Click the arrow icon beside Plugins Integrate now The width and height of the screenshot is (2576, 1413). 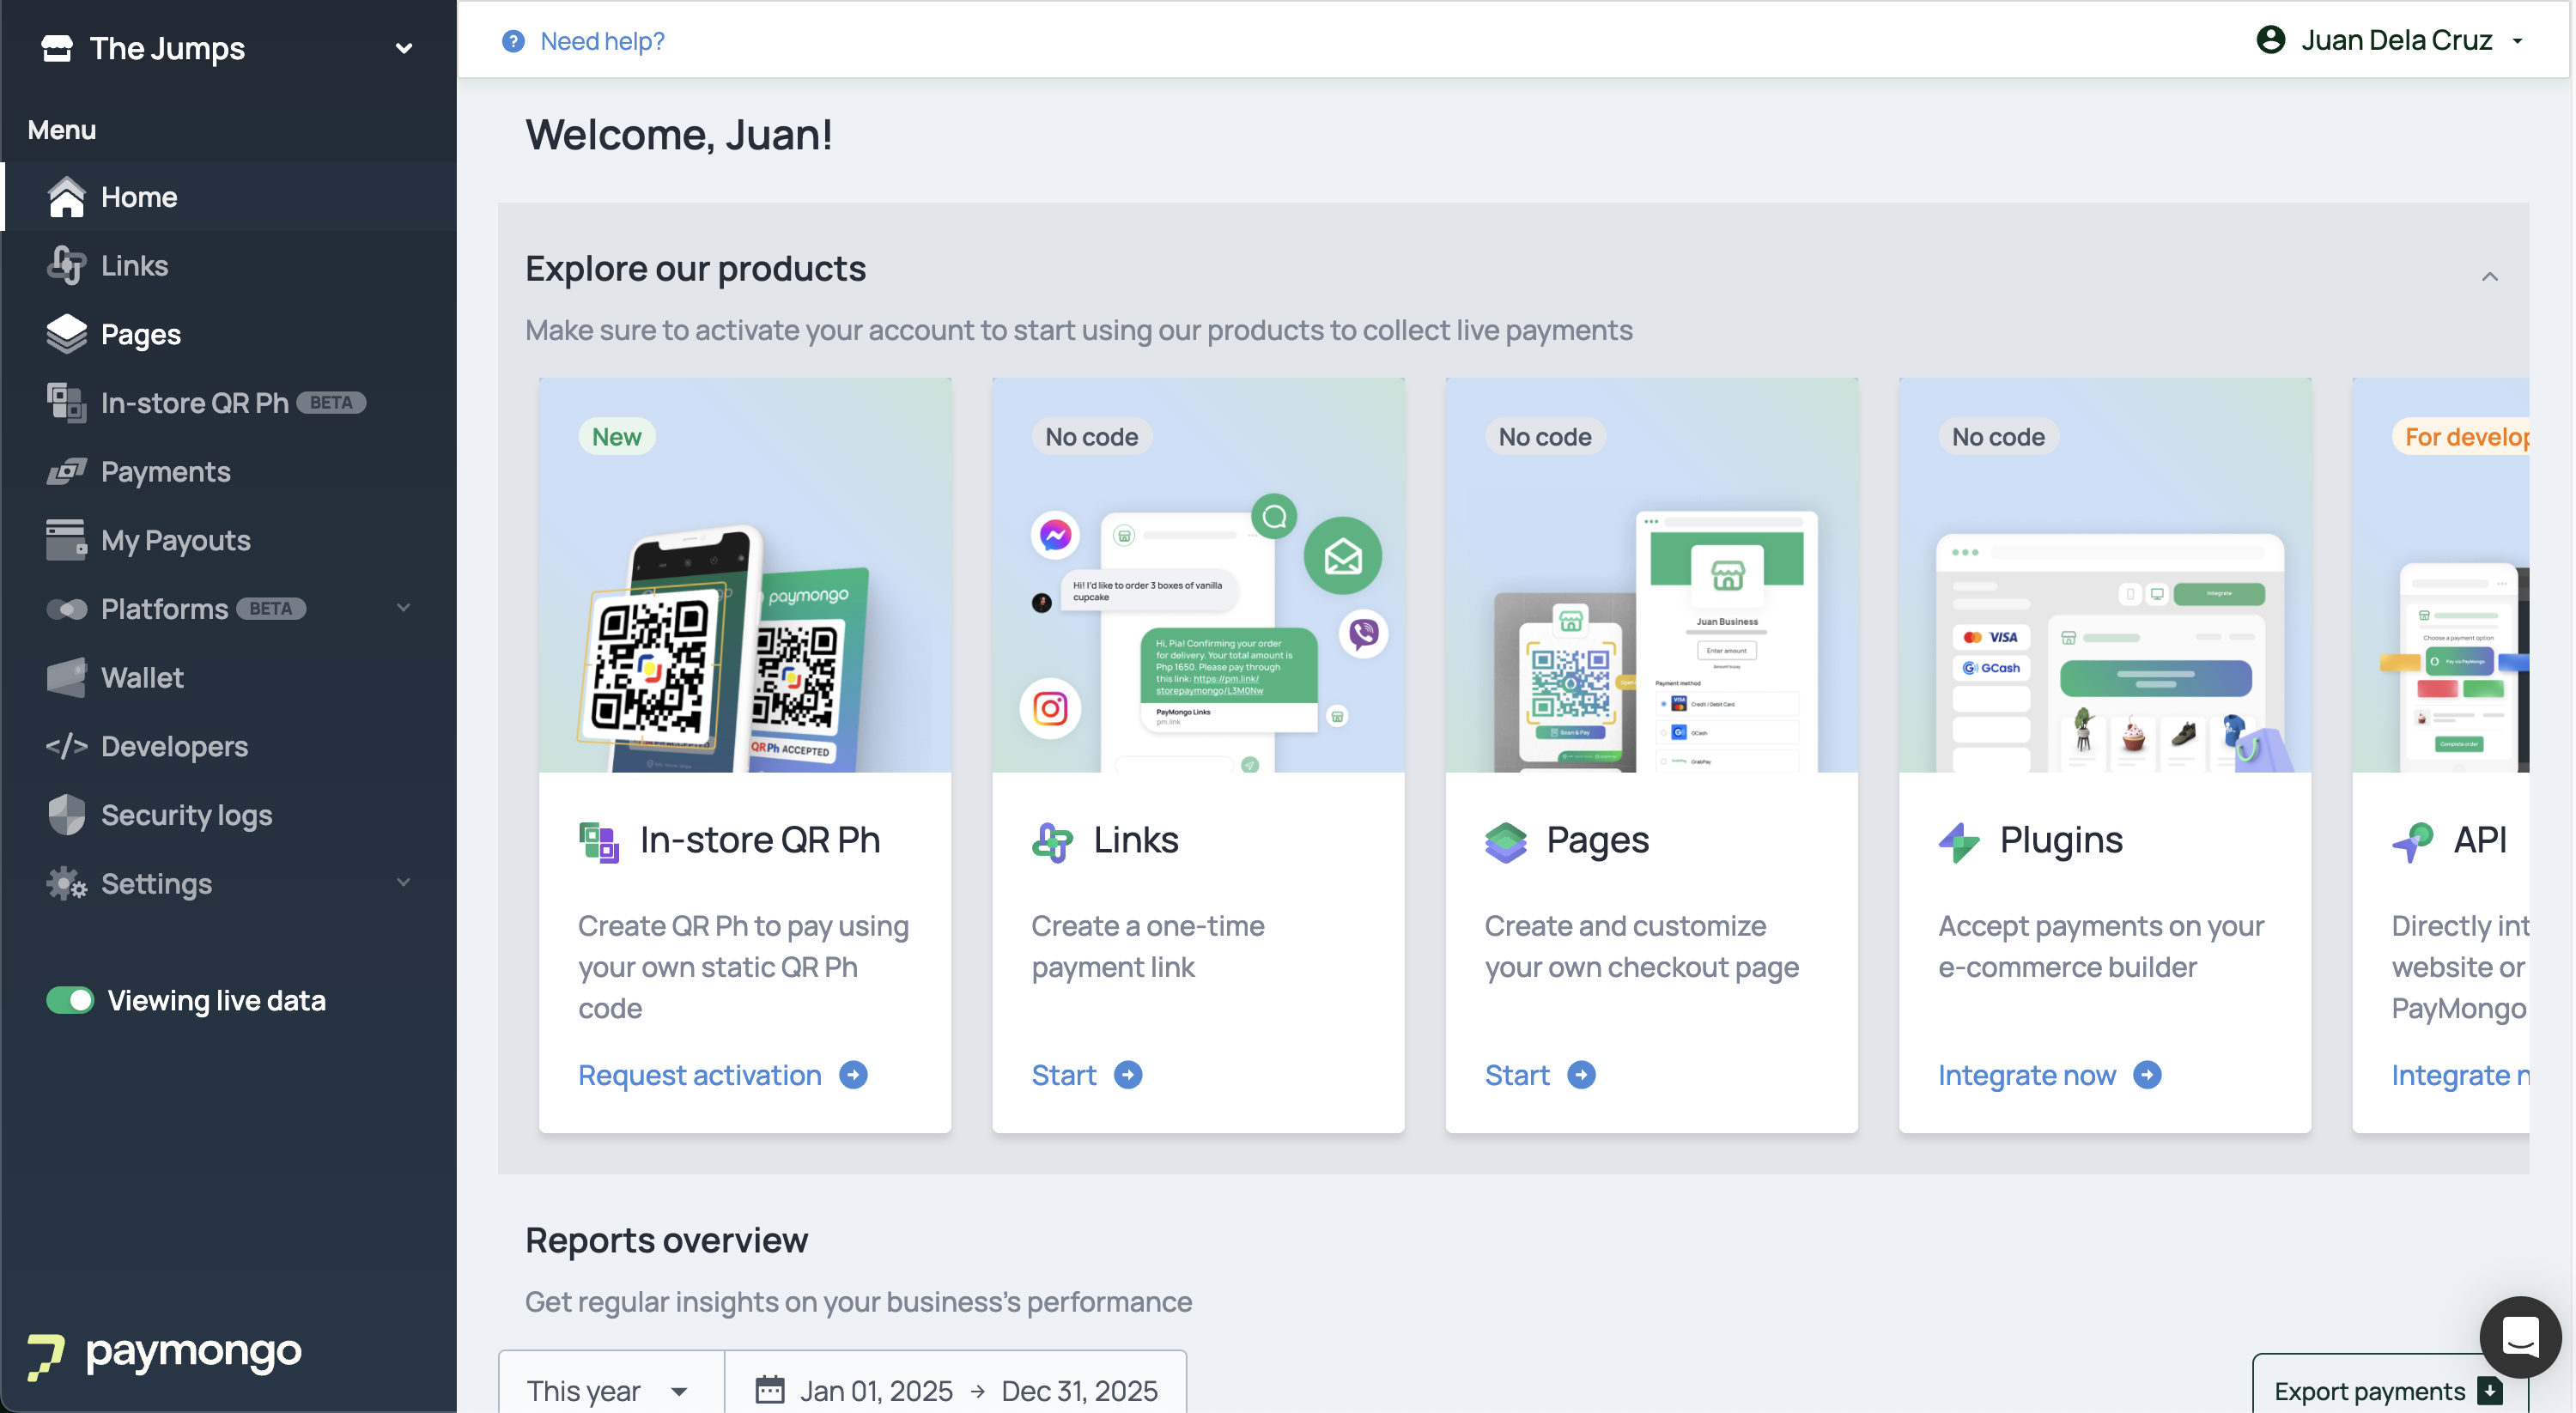pyautogui.click(x=2147, y=1075)
